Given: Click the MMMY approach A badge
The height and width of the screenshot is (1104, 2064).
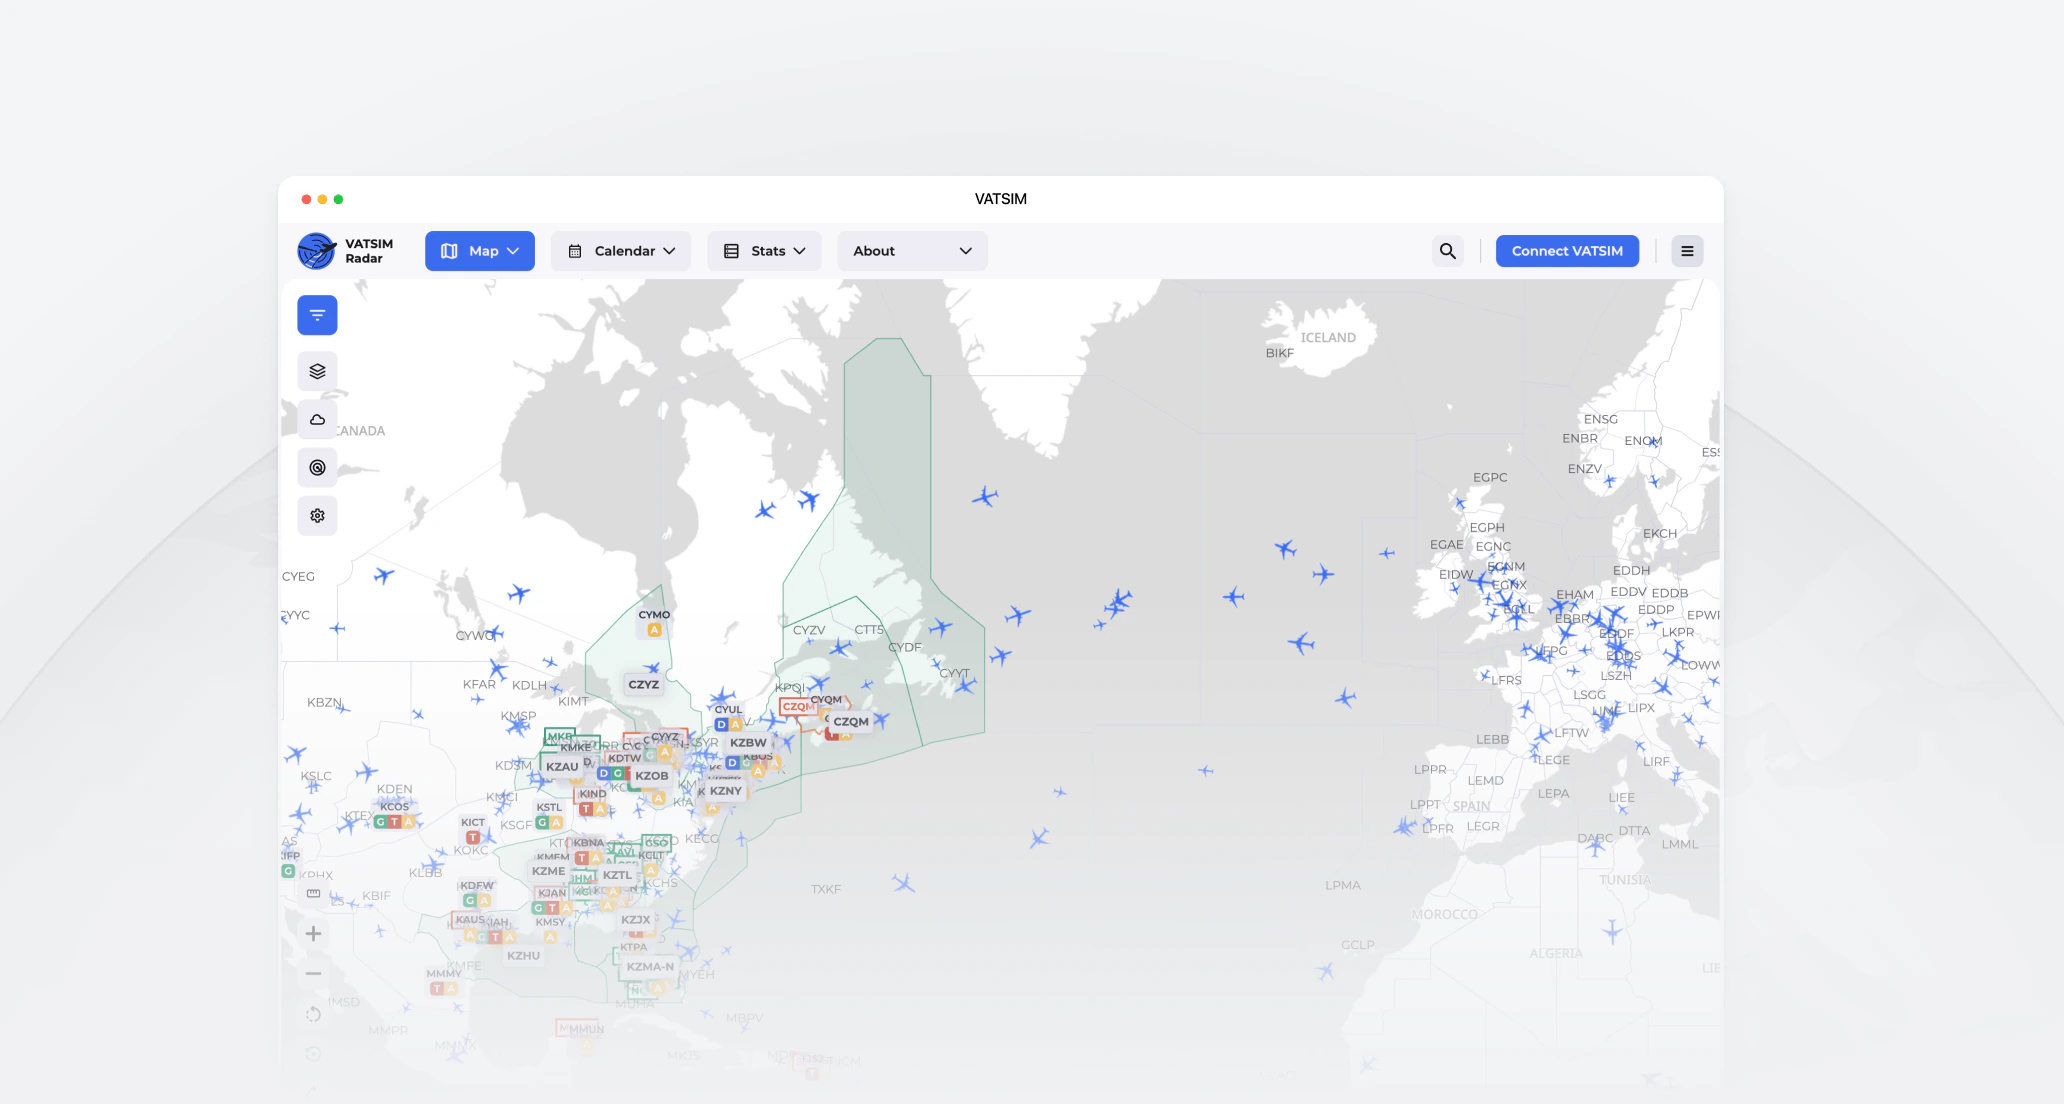Looking at the screenshot, I should tap(451, 988).
